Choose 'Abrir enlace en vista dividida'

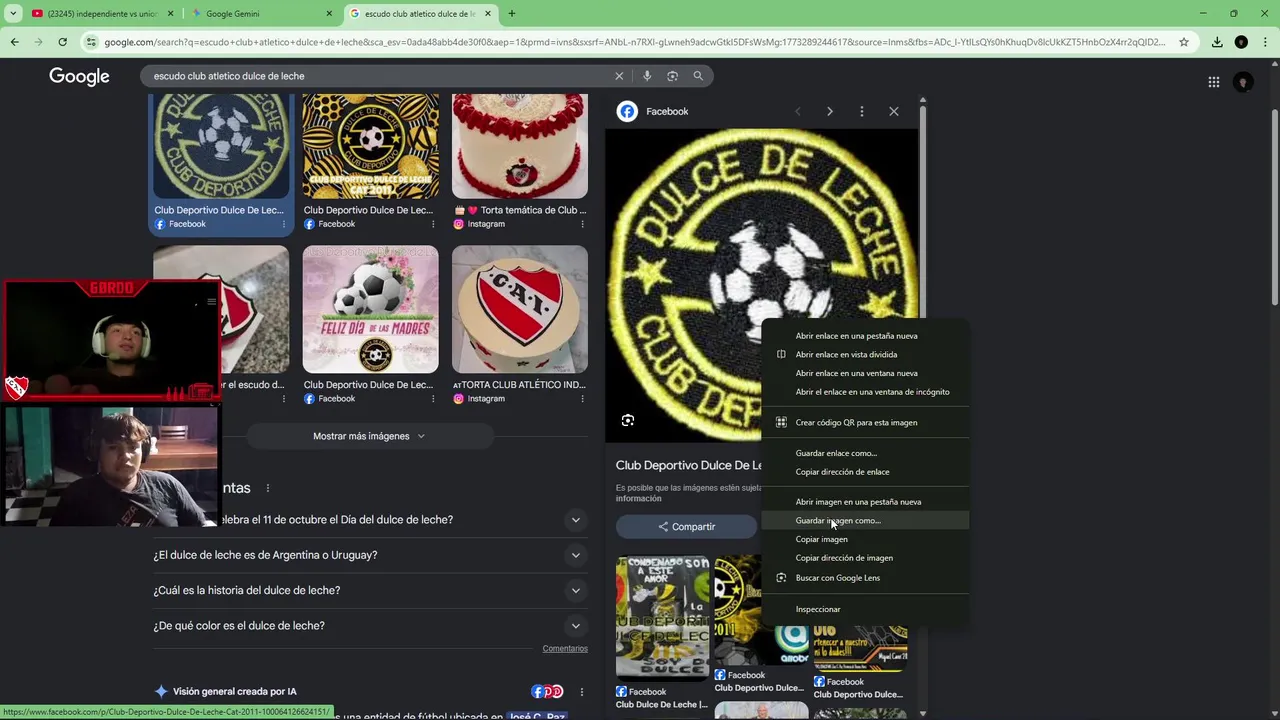click(866, 354)
